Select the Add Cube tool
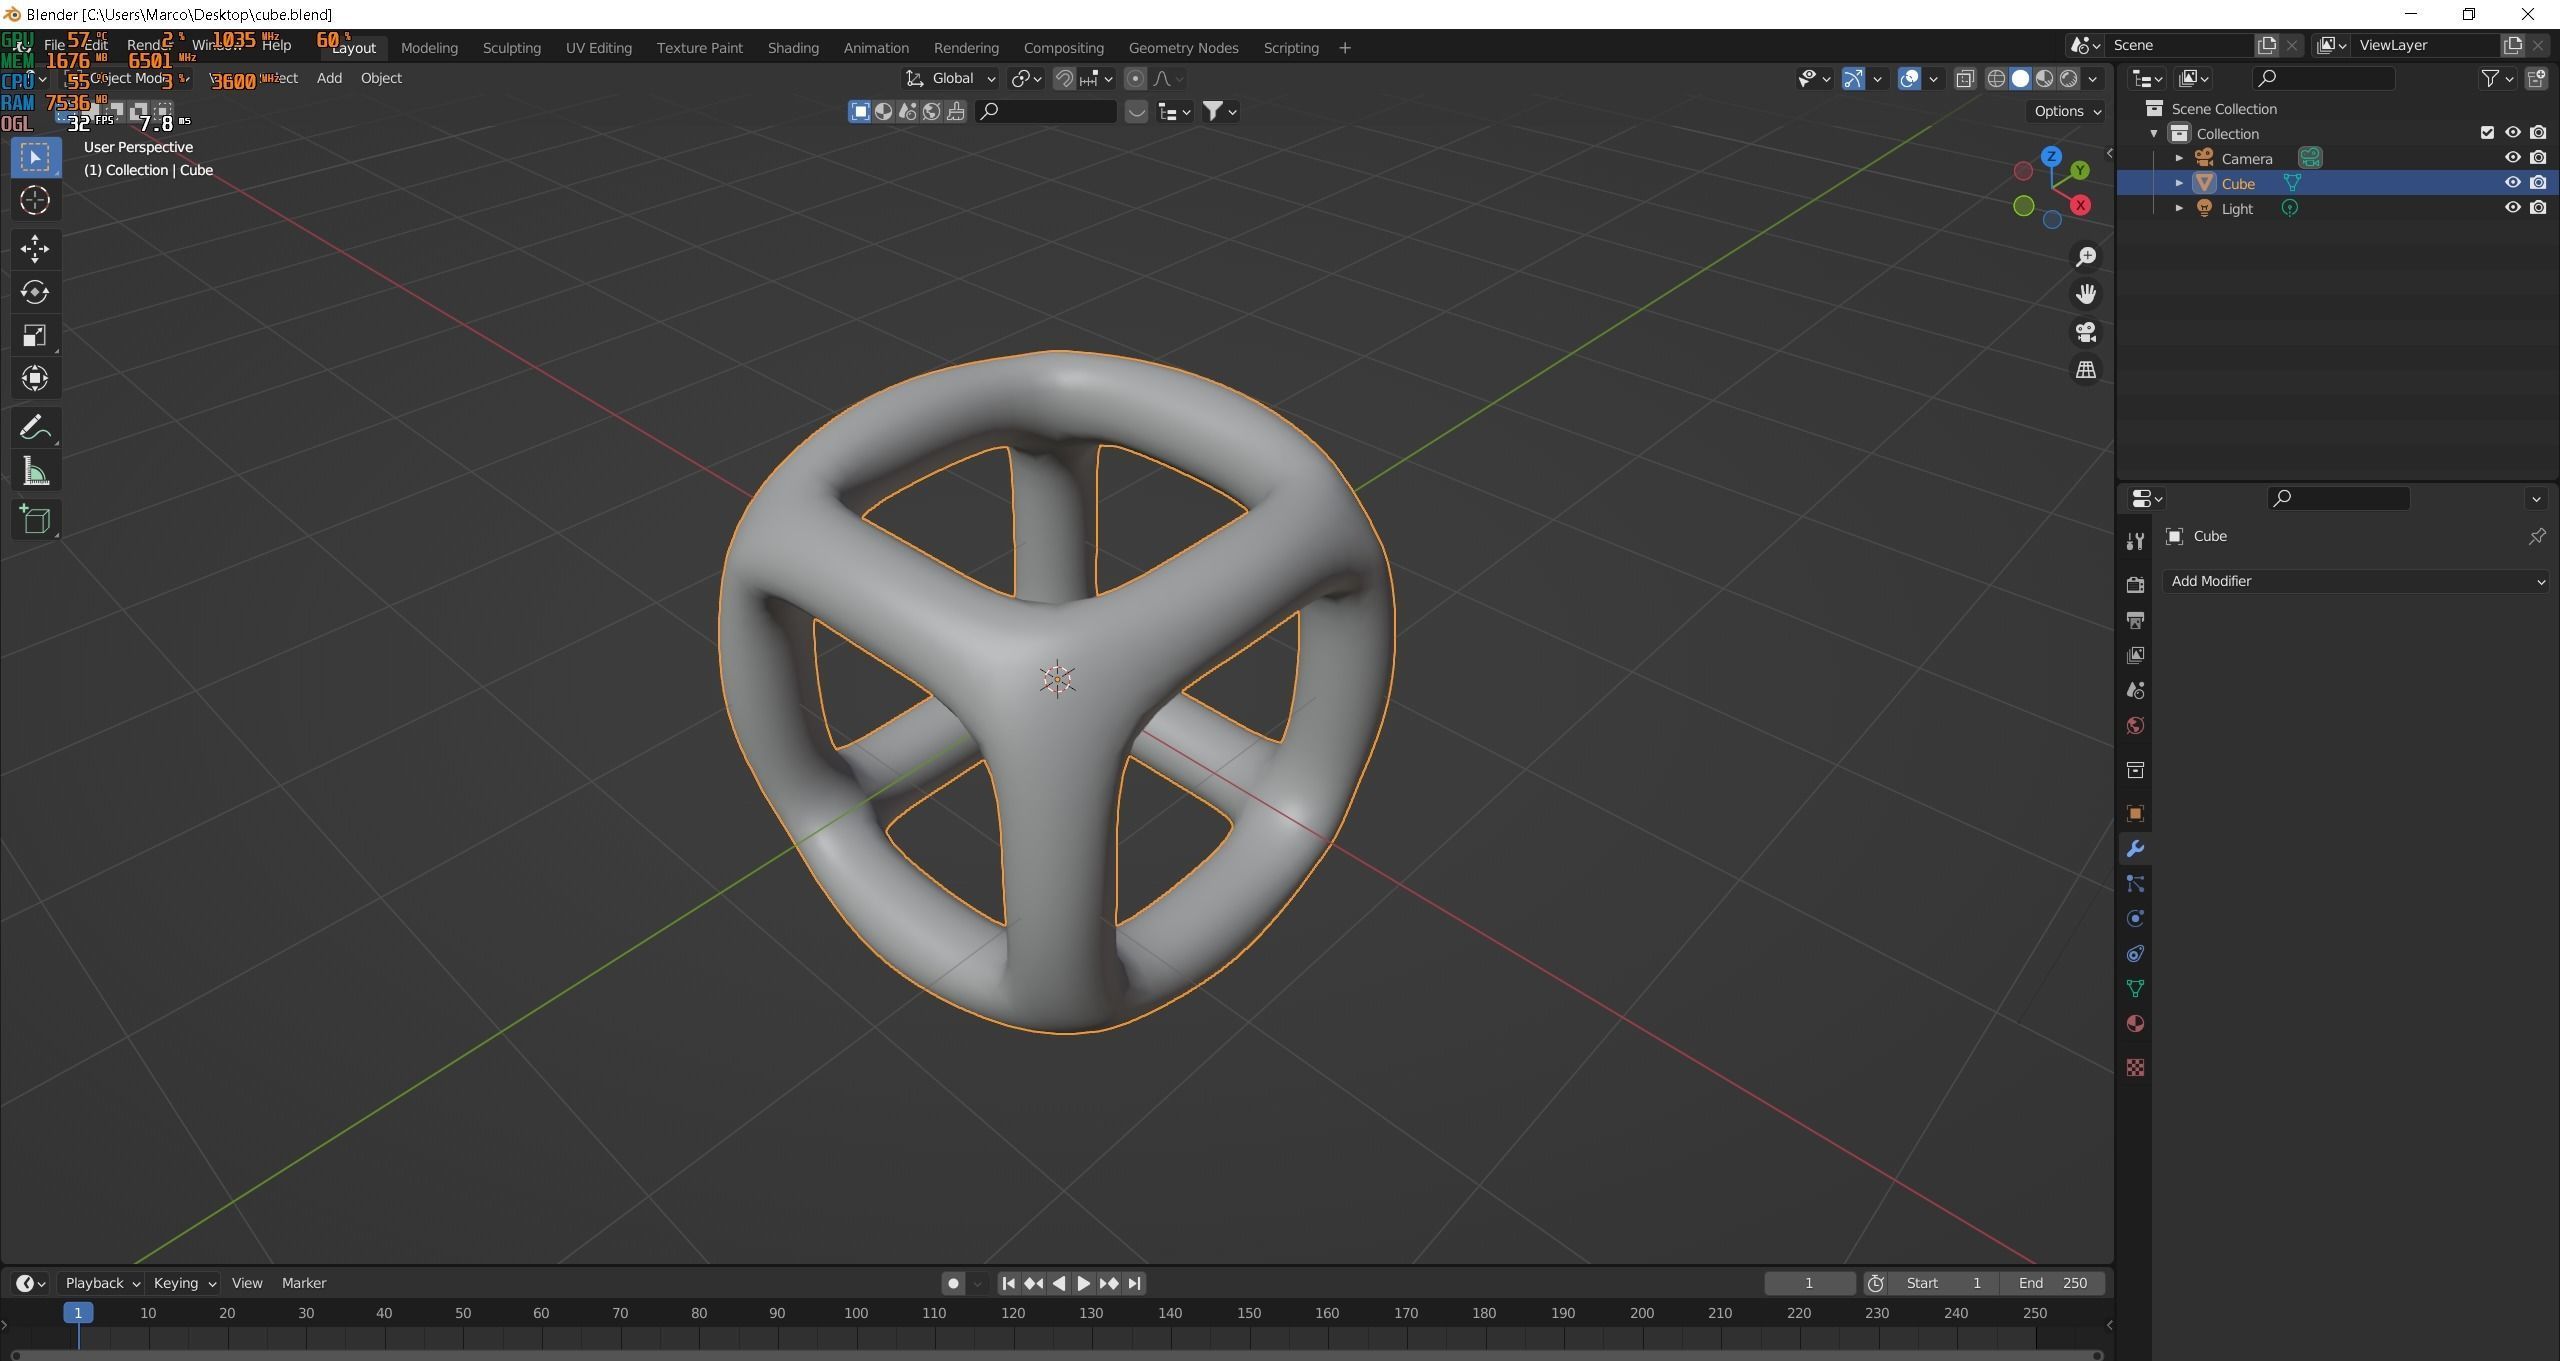This screenshot has width=2560, height=1361. [35, 519]
